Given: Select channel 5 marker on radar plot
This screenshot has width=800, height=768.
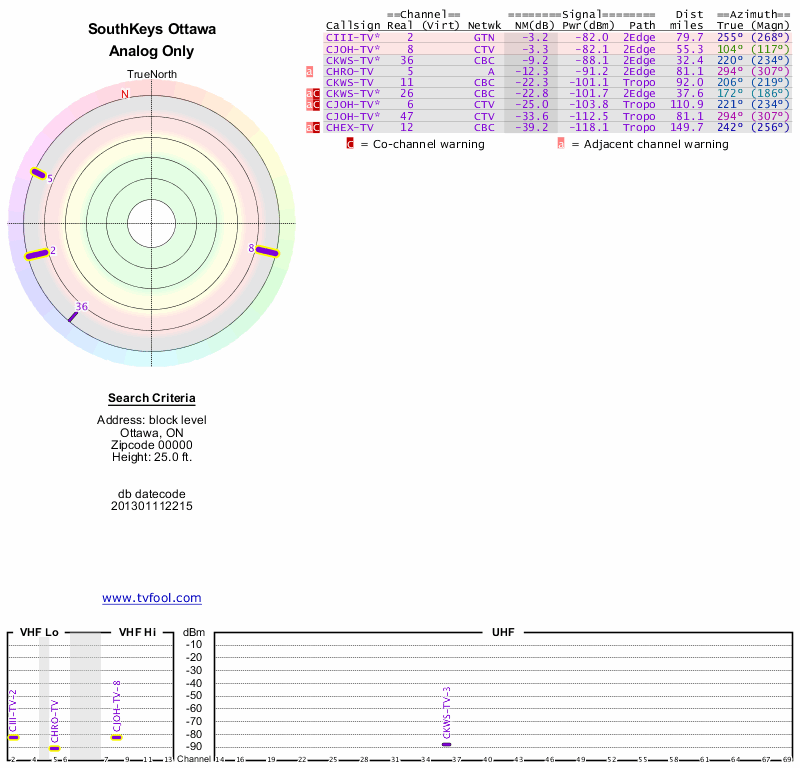Looking at the screenshot, I should (x=38, y=174).
